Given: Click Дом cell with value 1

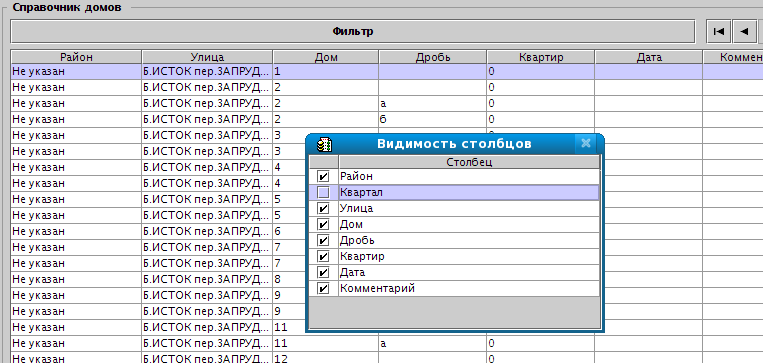Looking at the screenshot, I should pos(326,72).
